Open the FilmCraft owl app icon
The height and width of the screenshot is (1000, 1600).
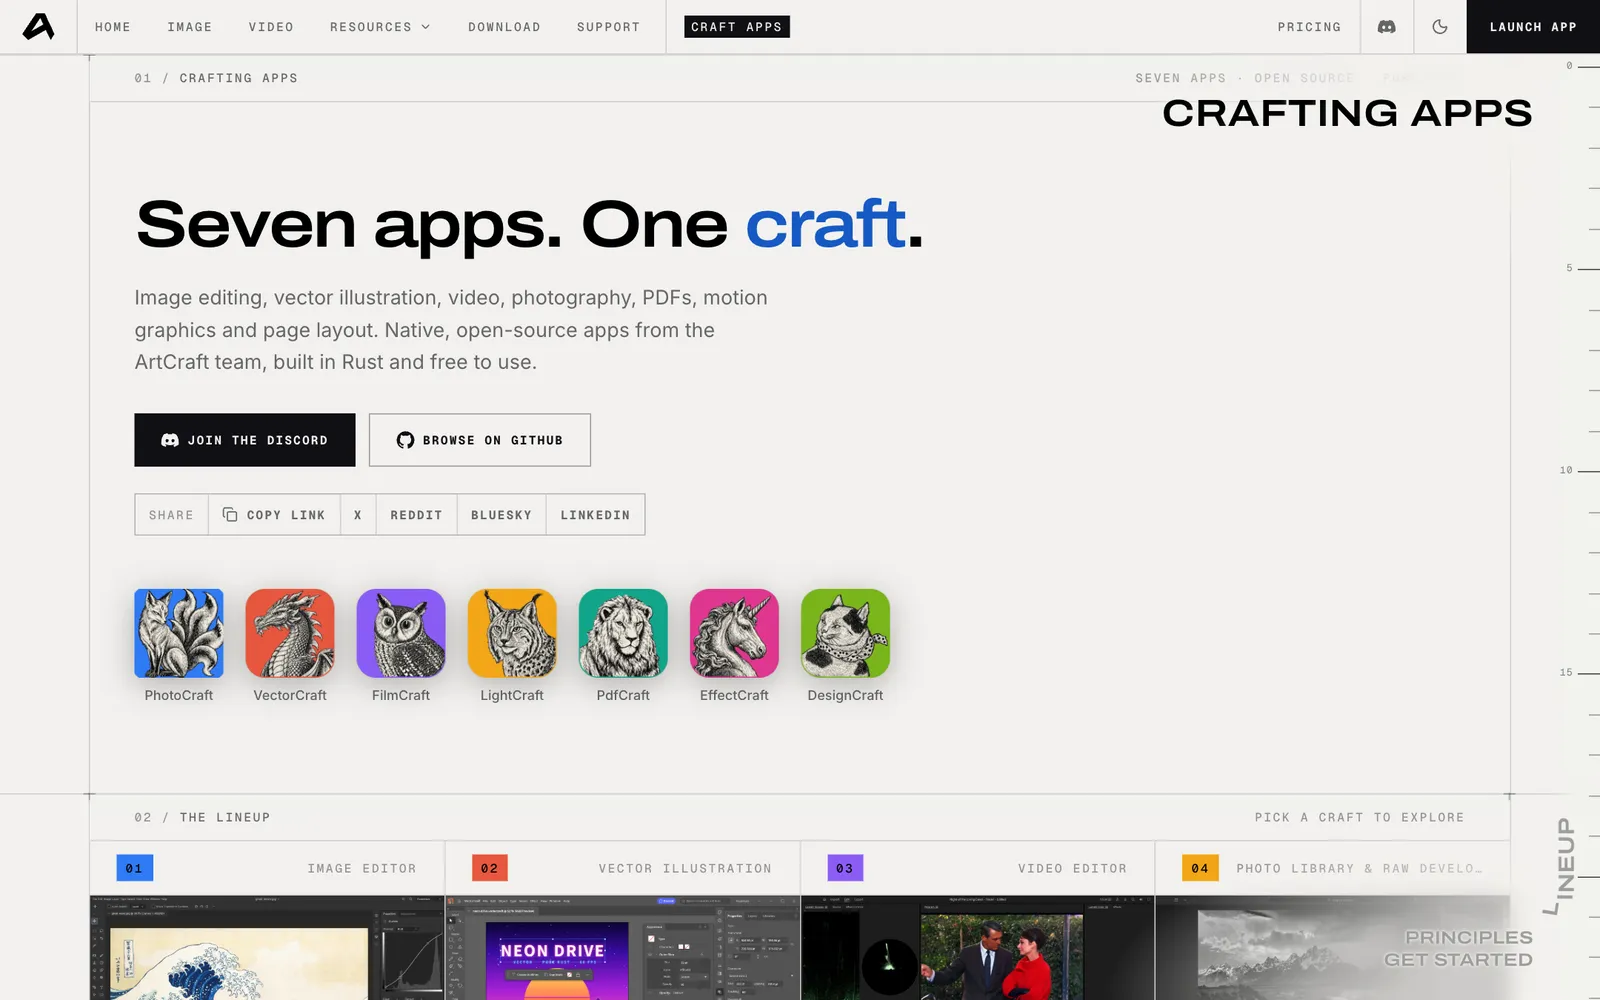[401, 633]
